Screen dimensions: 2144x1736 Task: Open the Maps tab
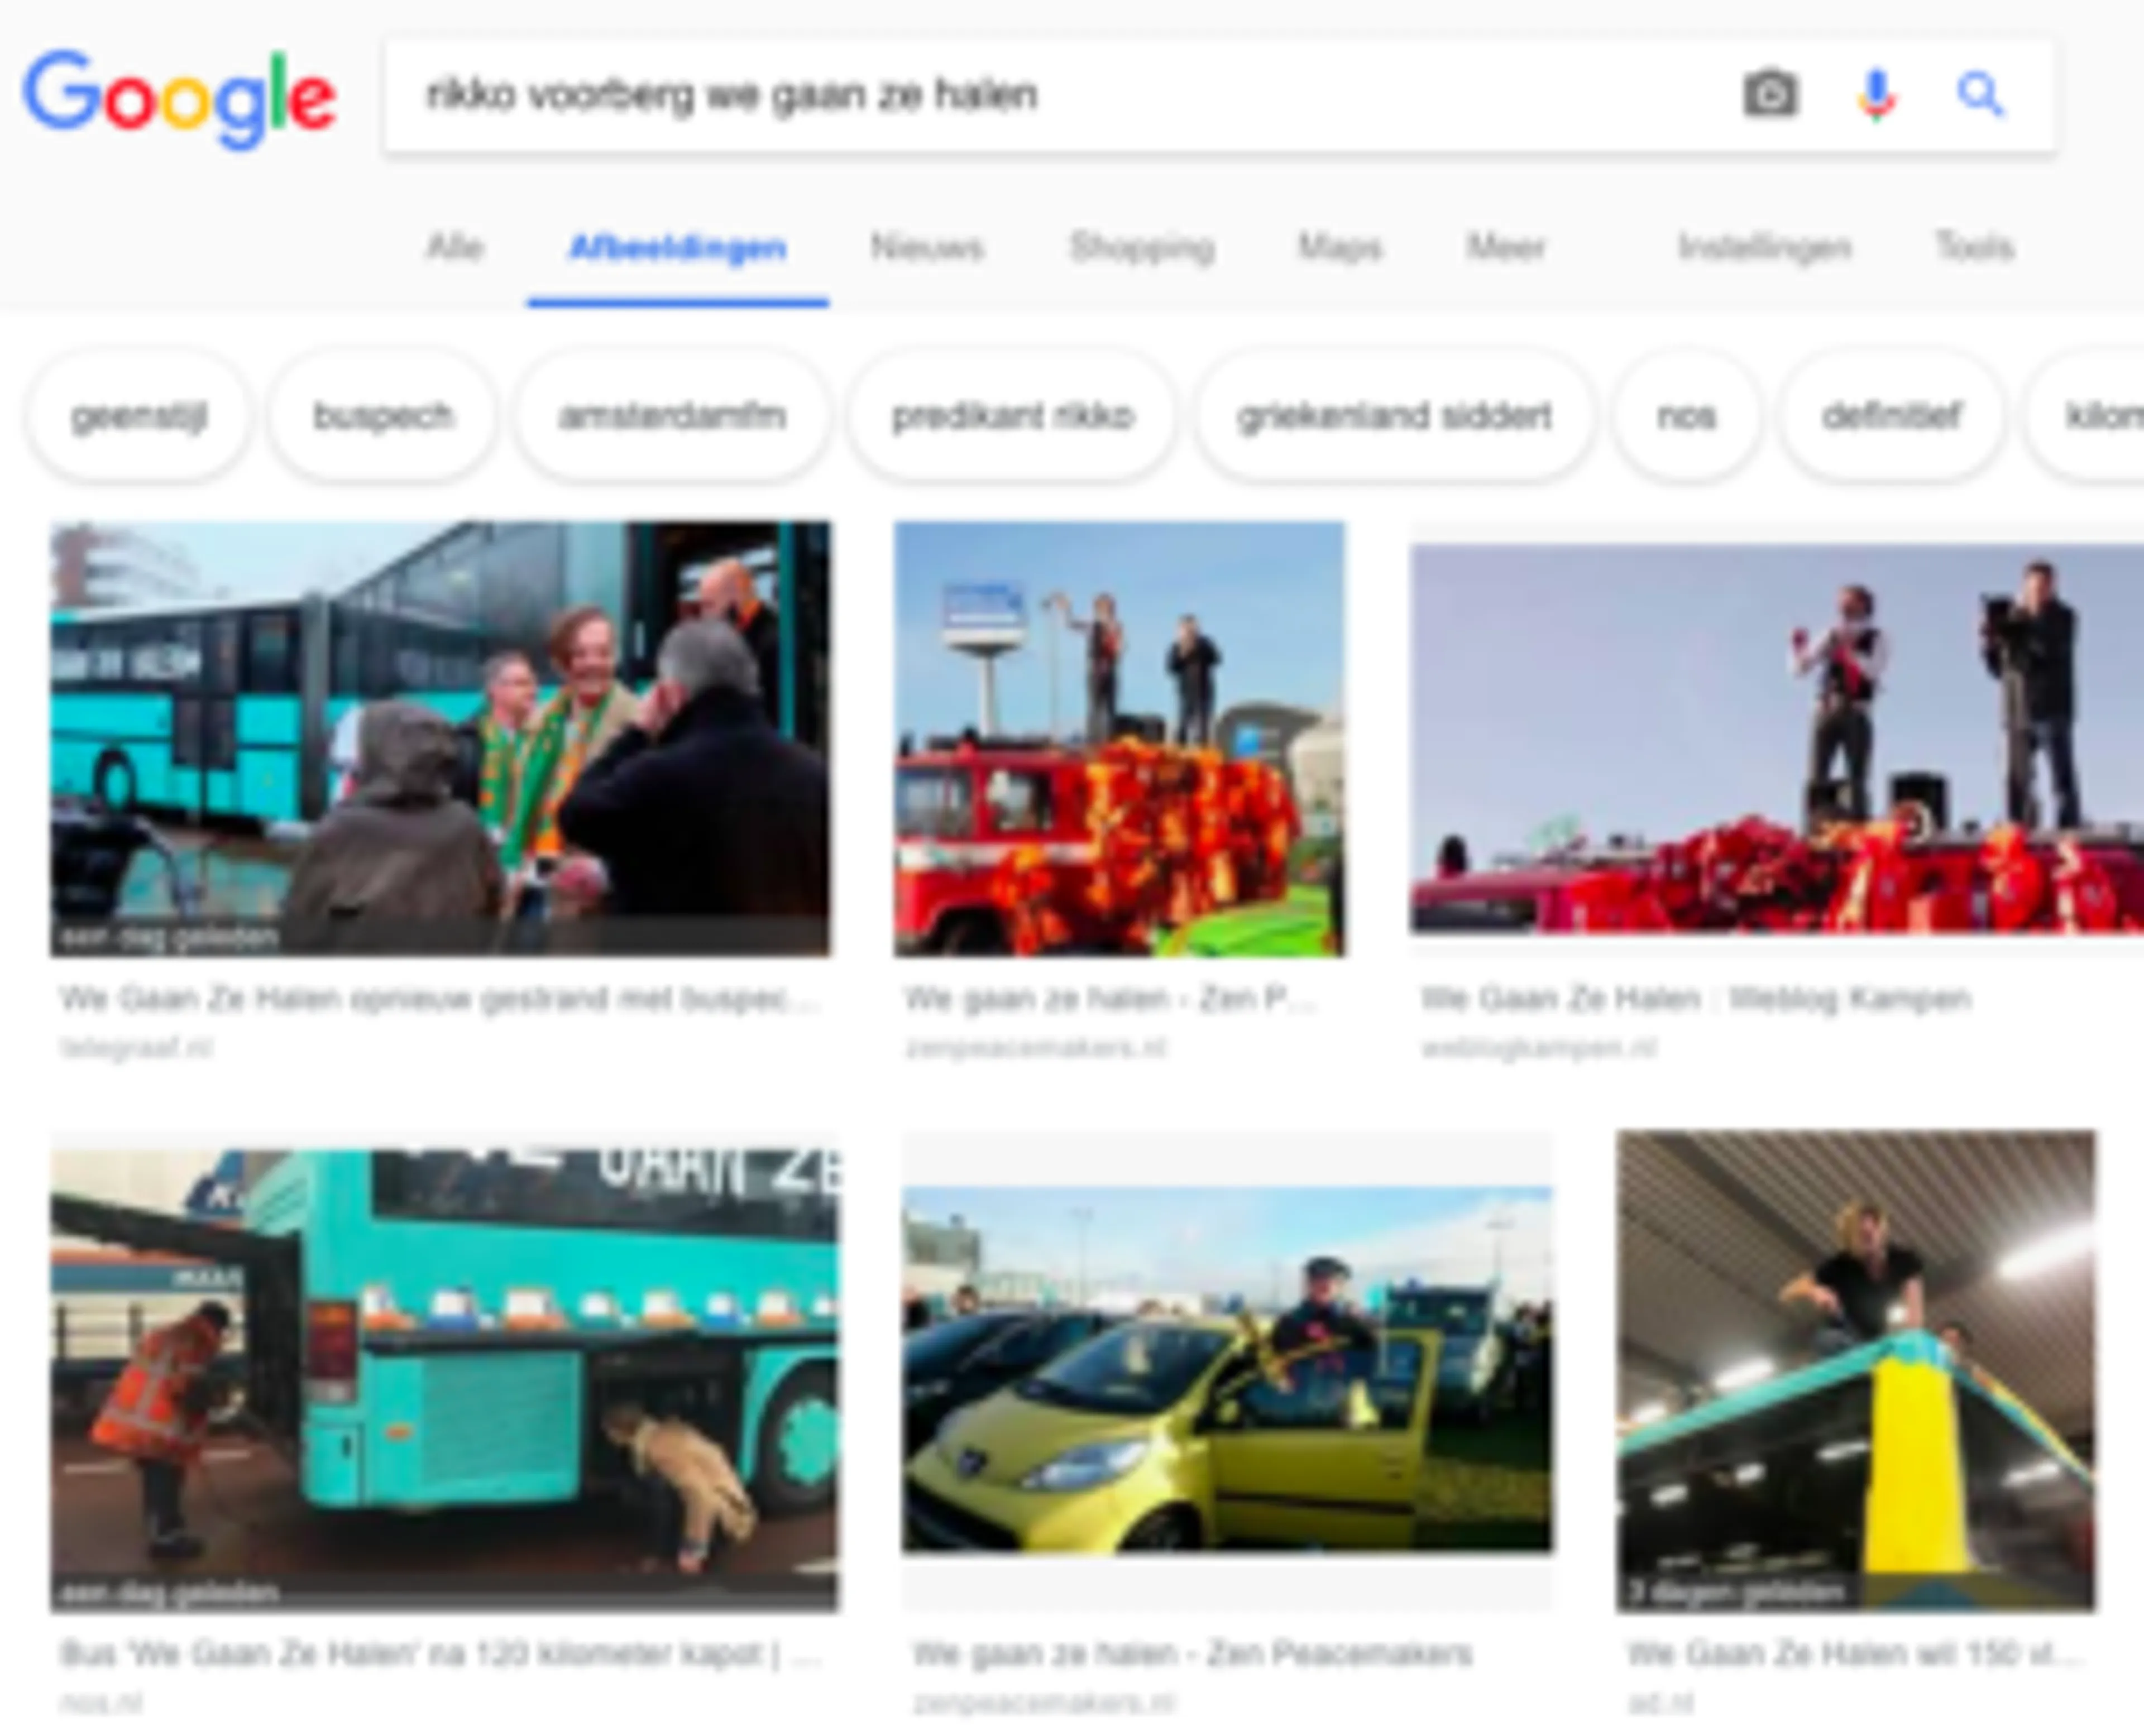point(1340,247)
